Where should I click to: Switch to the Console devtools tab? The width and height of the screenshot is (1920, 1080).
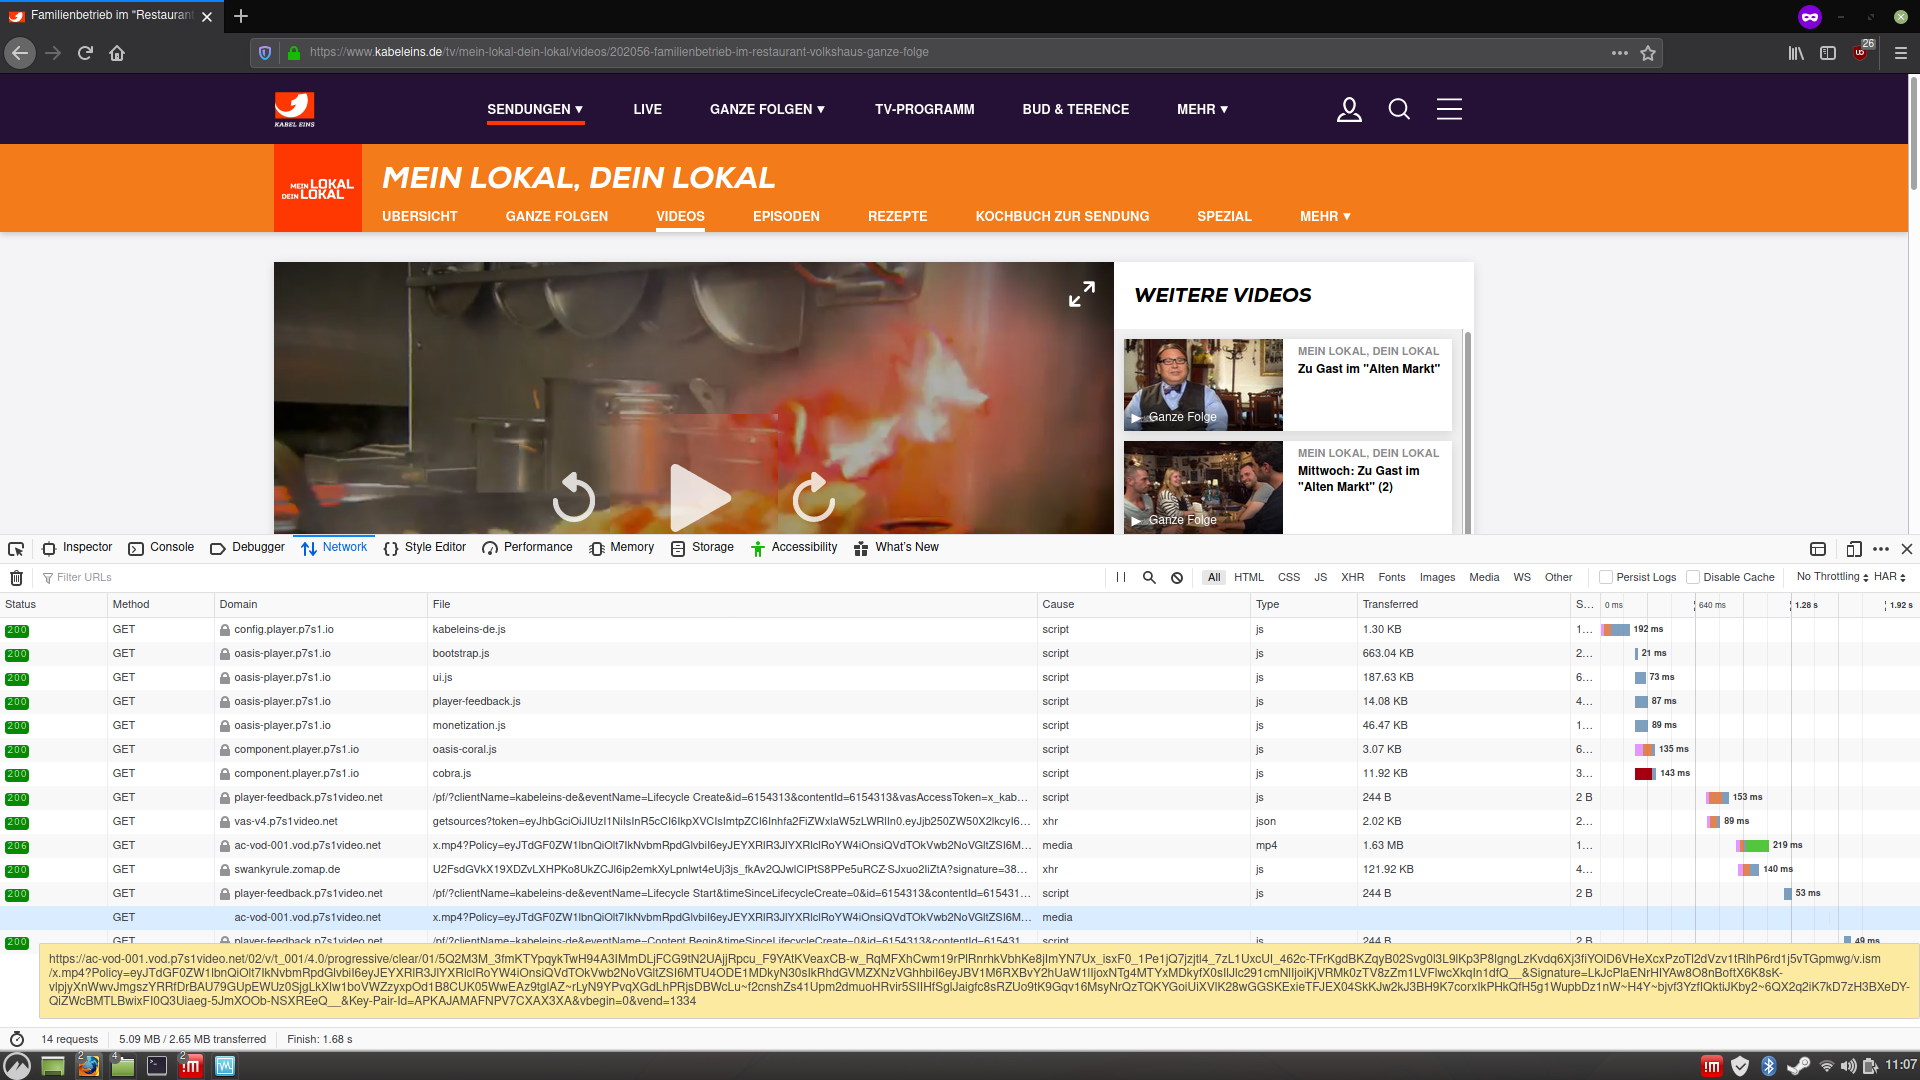pyautogui.click(x=161, y=547)
